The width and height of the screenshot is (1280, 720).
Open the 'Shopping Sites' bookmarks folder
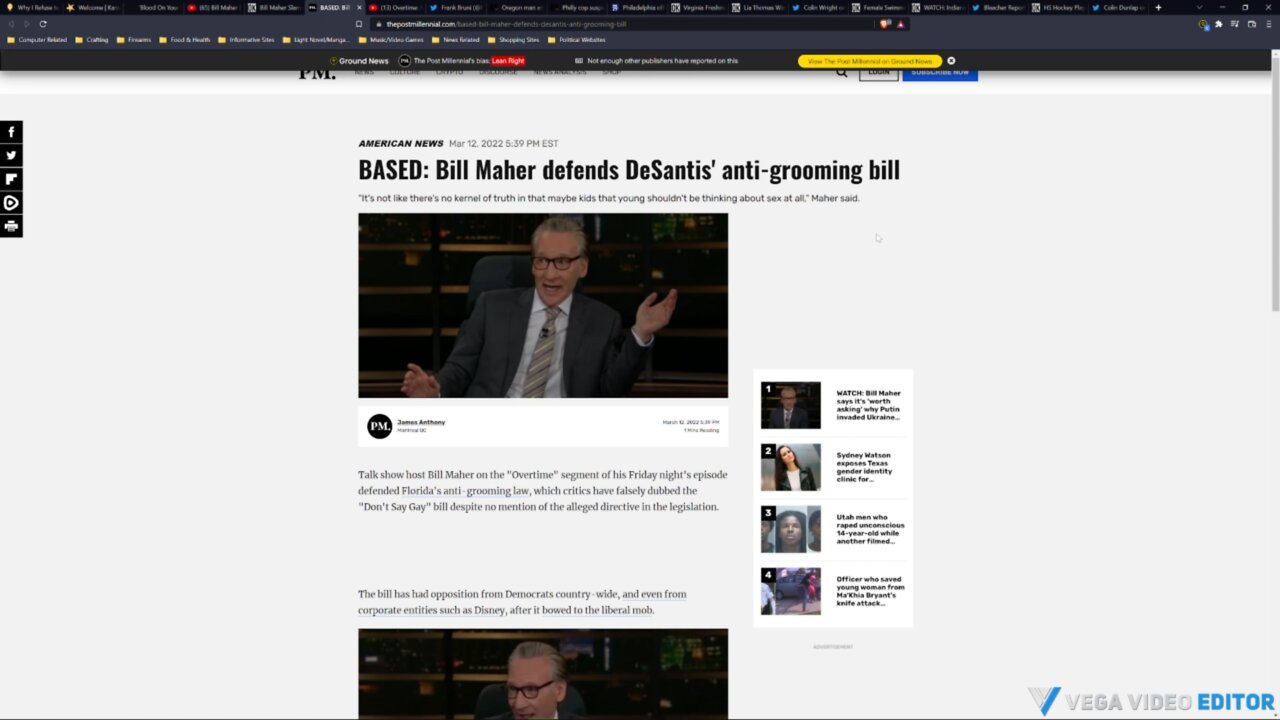pos(513,40)
